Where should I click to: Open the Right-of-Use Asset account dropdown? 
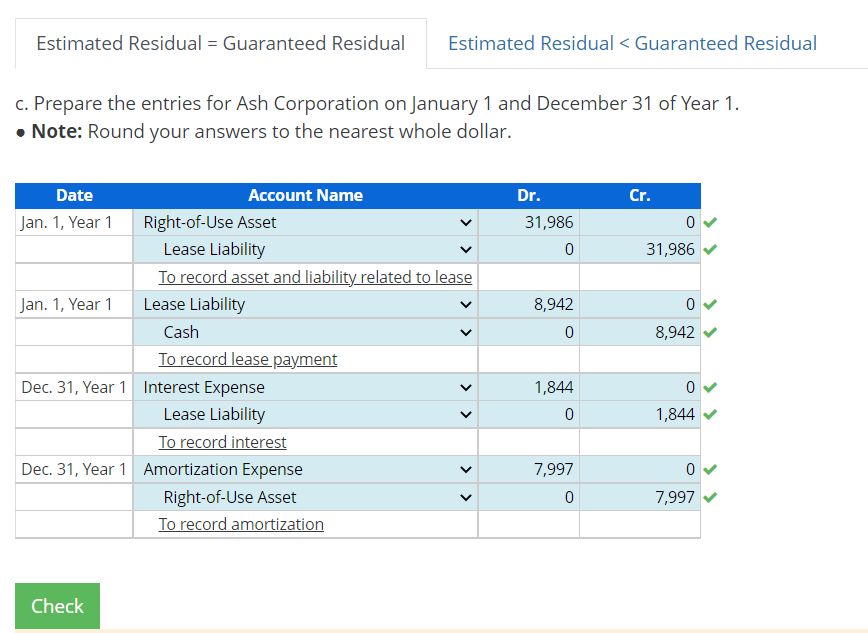click(464, 222)
